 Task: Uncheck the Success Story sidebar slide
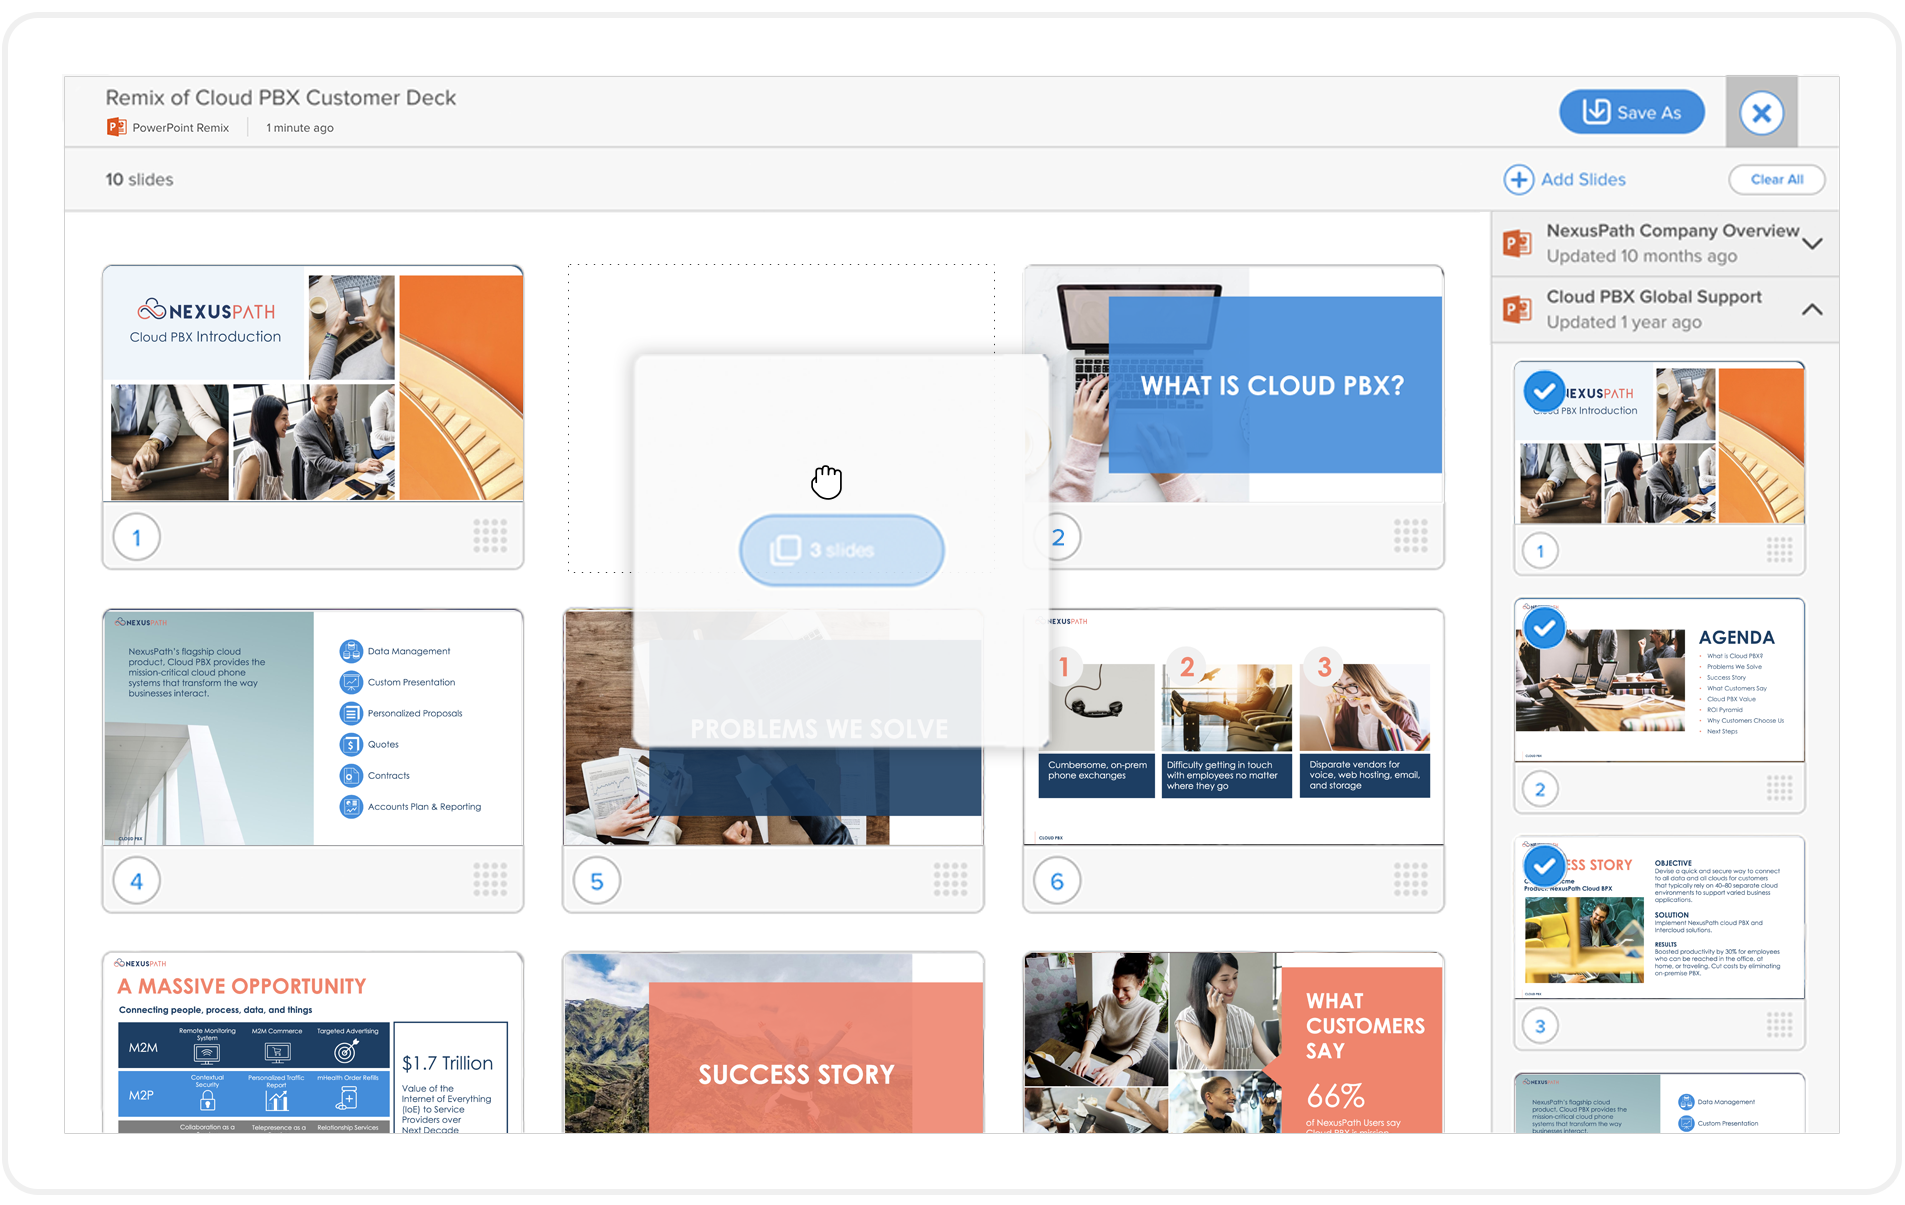point(1544,864)
